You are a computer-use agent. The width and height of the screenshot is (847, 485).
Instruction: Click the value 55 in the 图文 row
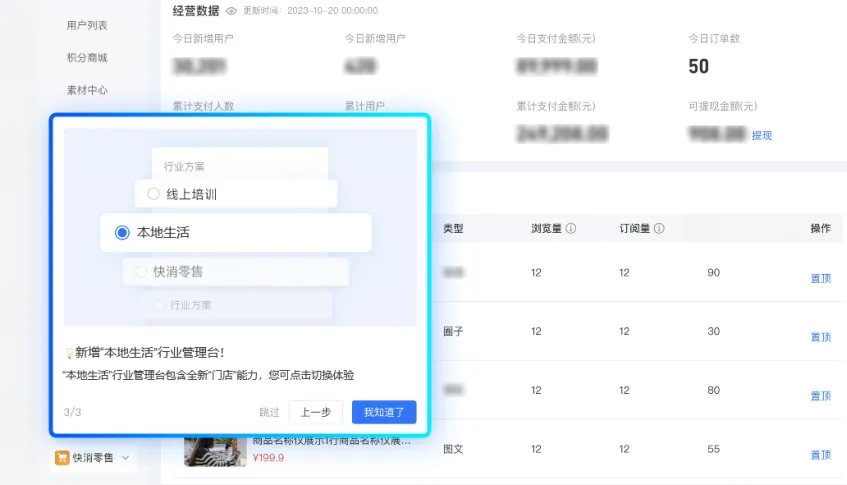click(x=714, y=449)
